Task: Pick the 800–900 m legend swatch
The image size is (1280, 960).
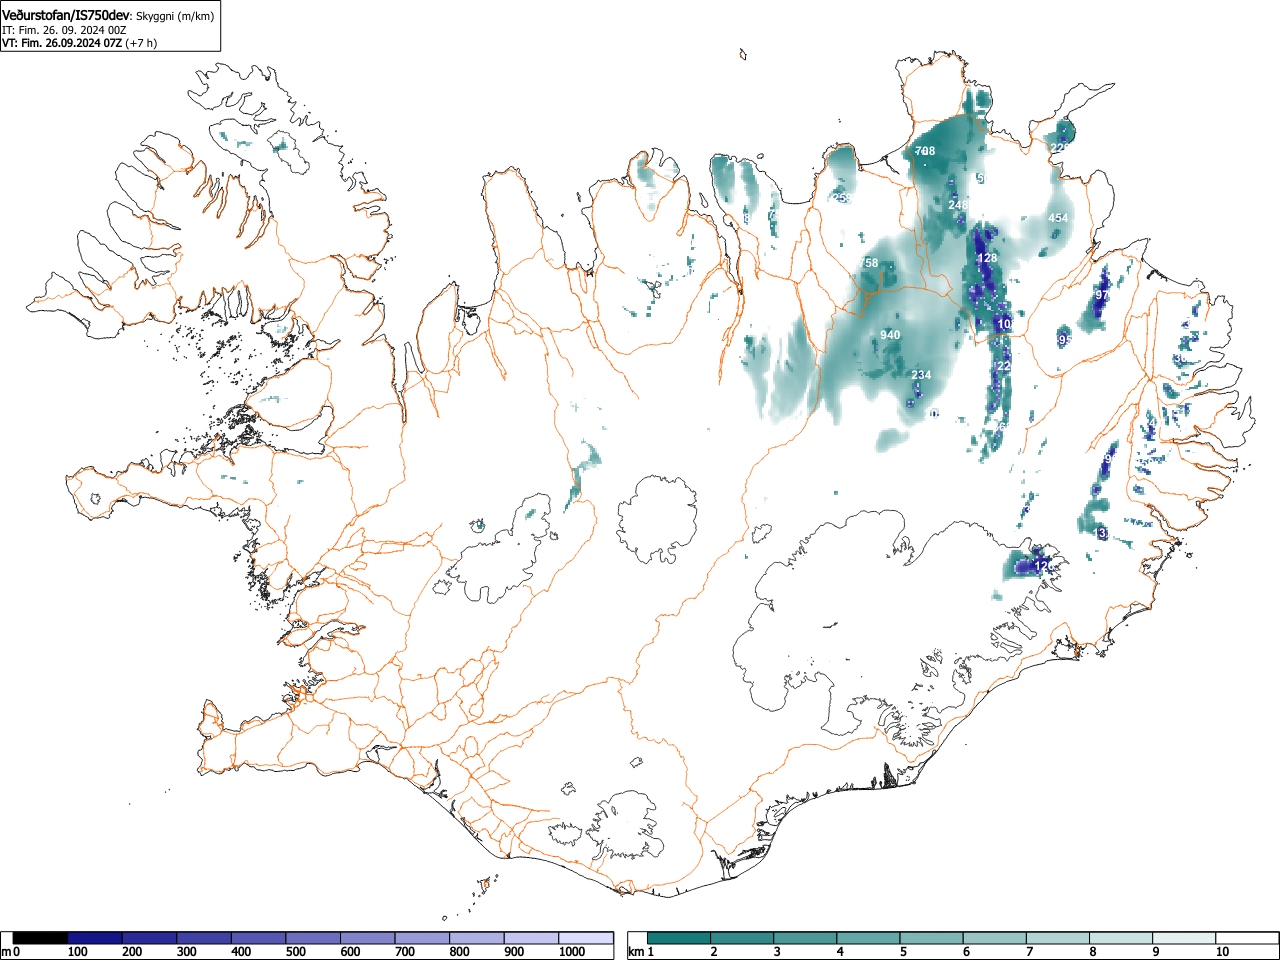Action: click(477, 938)
